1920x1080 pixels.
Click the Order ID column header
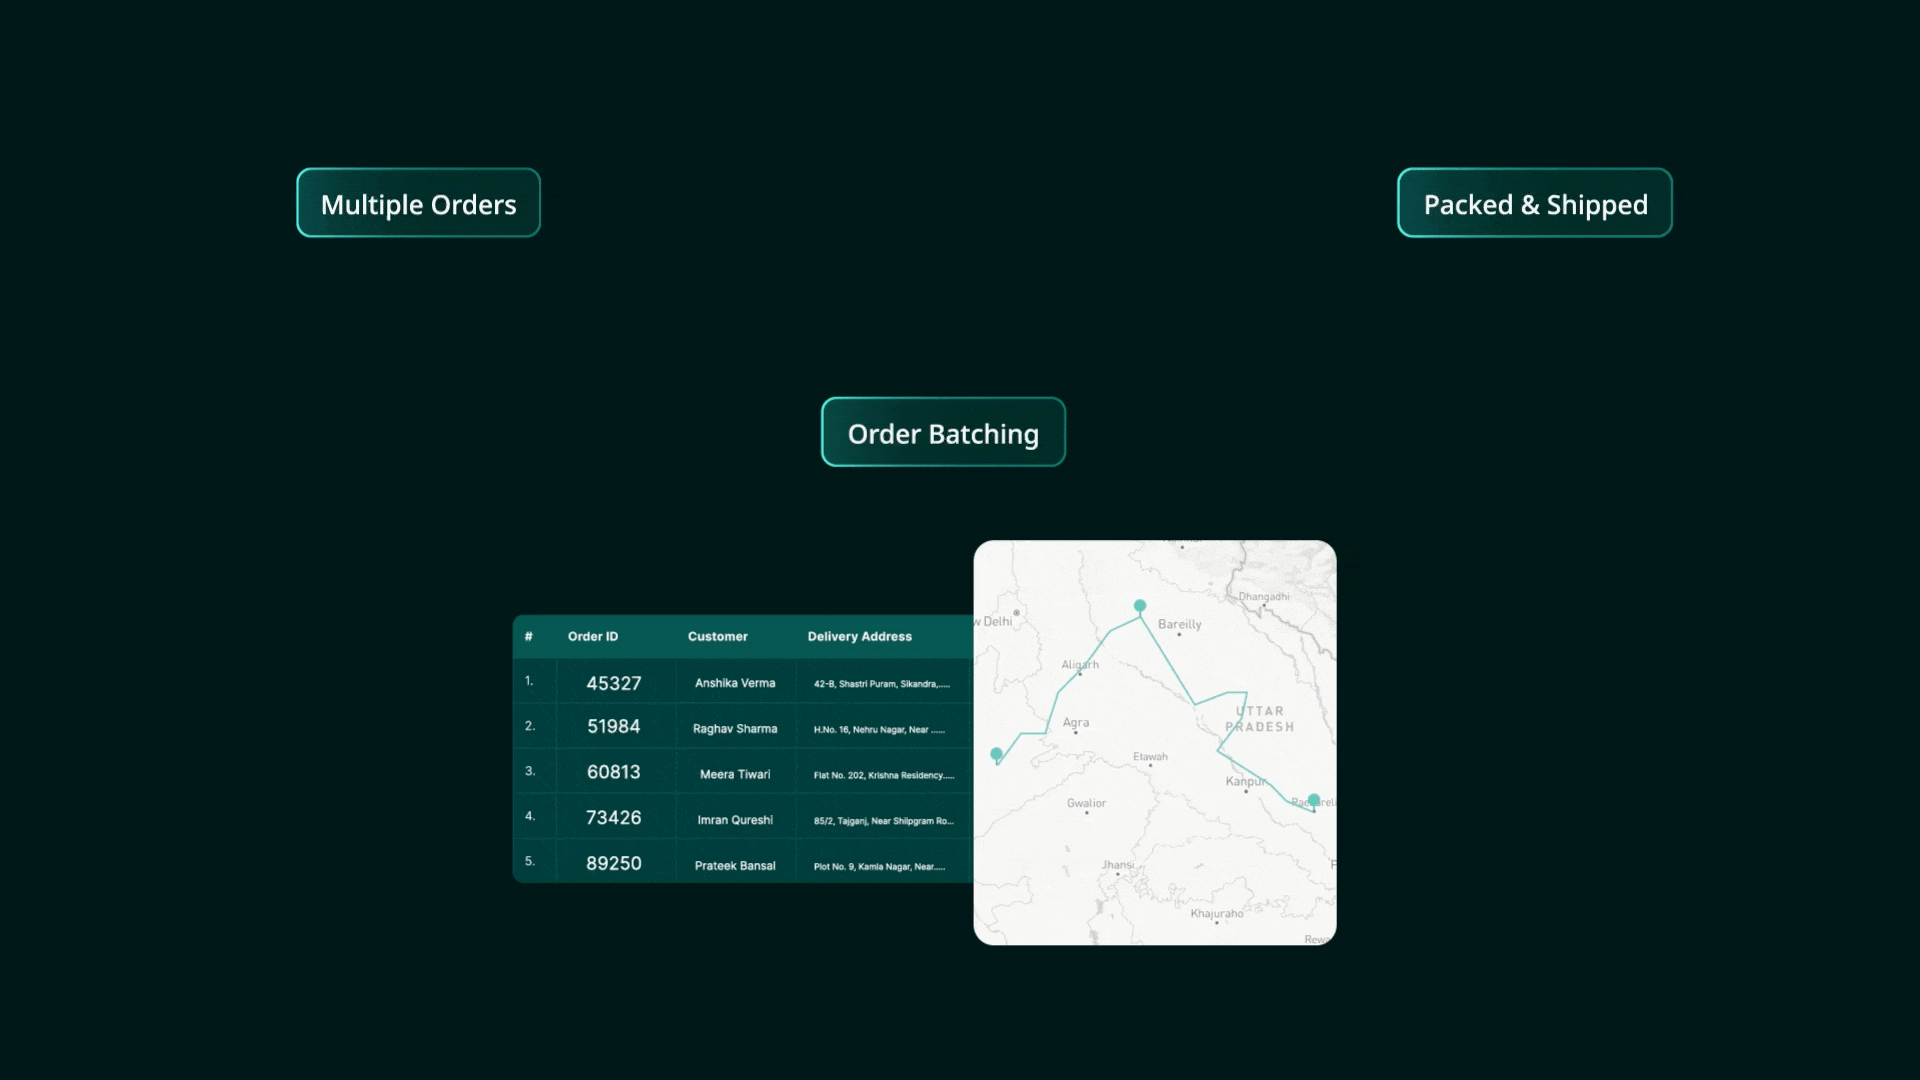(593, 636)
